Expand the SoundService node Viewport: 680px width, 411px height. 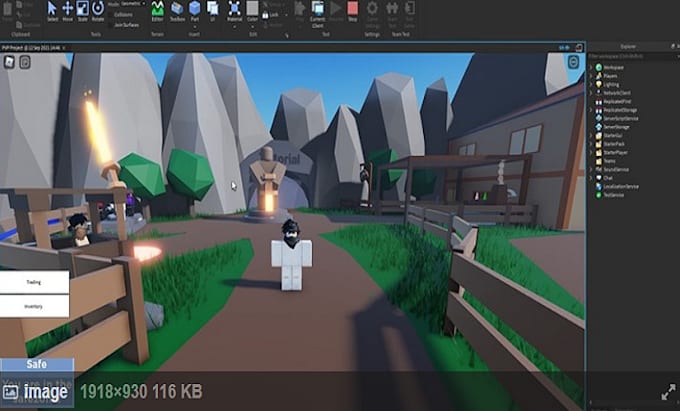click(591, 169)
